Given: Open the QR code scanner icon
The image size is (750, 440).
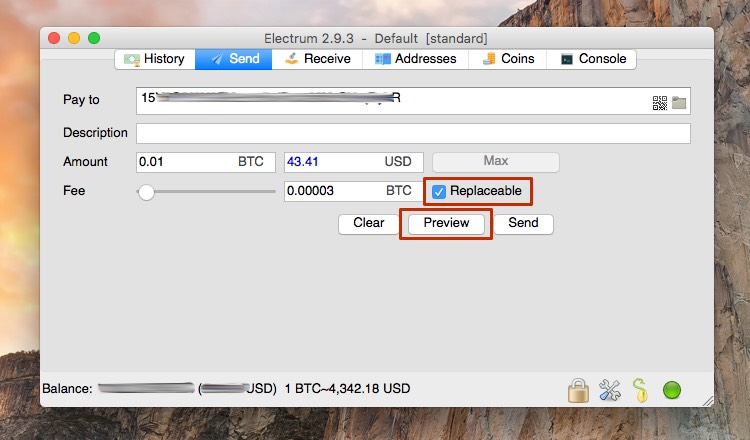Looking at the screenshot, I should point(660,103).
